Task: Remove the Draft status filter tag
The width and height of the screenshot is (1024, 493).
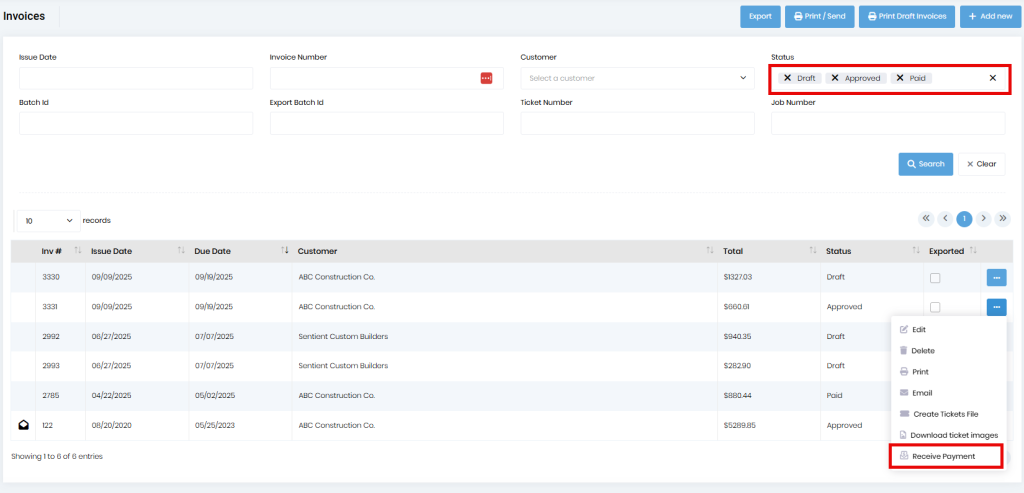Action: [788, 78]
